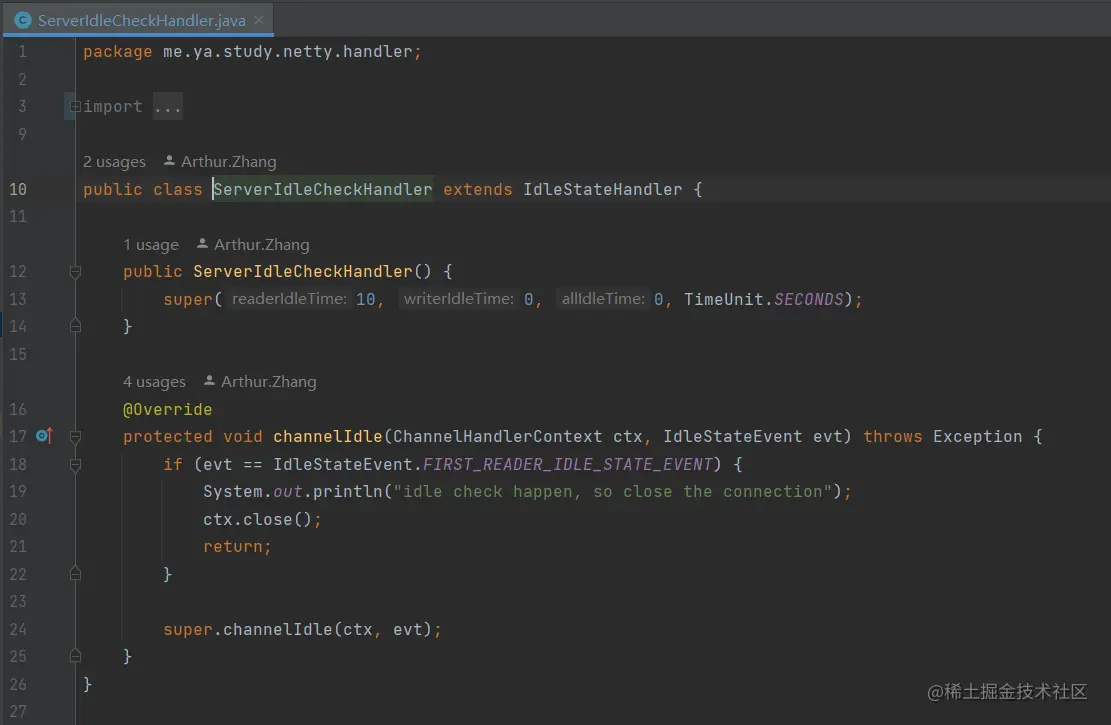Click the folded import ellipsis placeholder
Screen dimensions: 1111x725
[168, 107]
